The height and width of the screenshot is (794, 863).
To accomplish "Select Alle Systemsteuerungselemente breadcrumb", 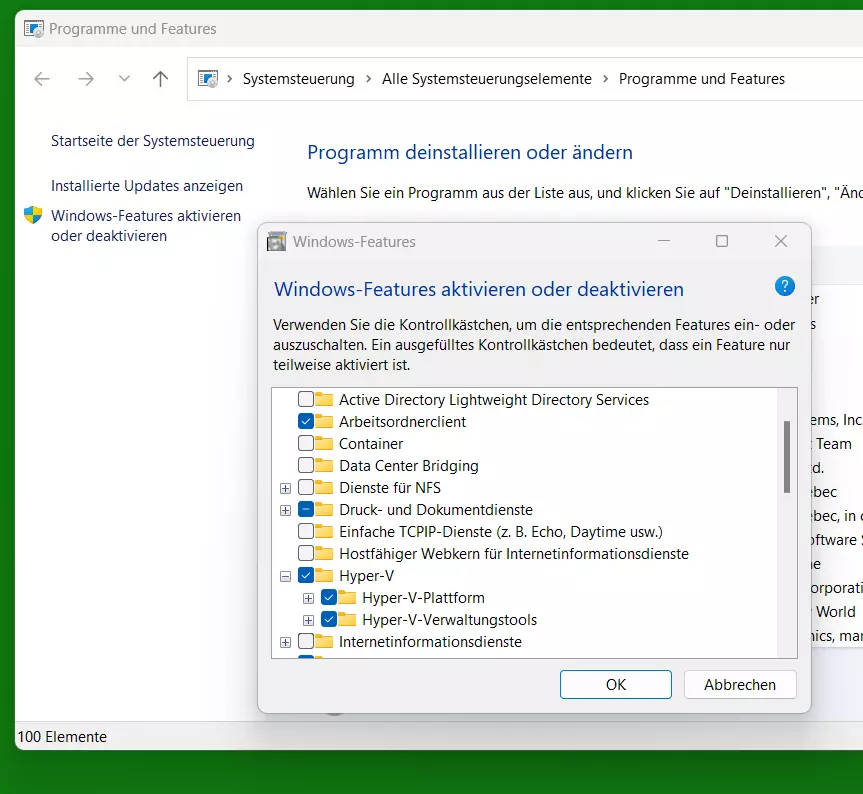I will tap(487, 79).
